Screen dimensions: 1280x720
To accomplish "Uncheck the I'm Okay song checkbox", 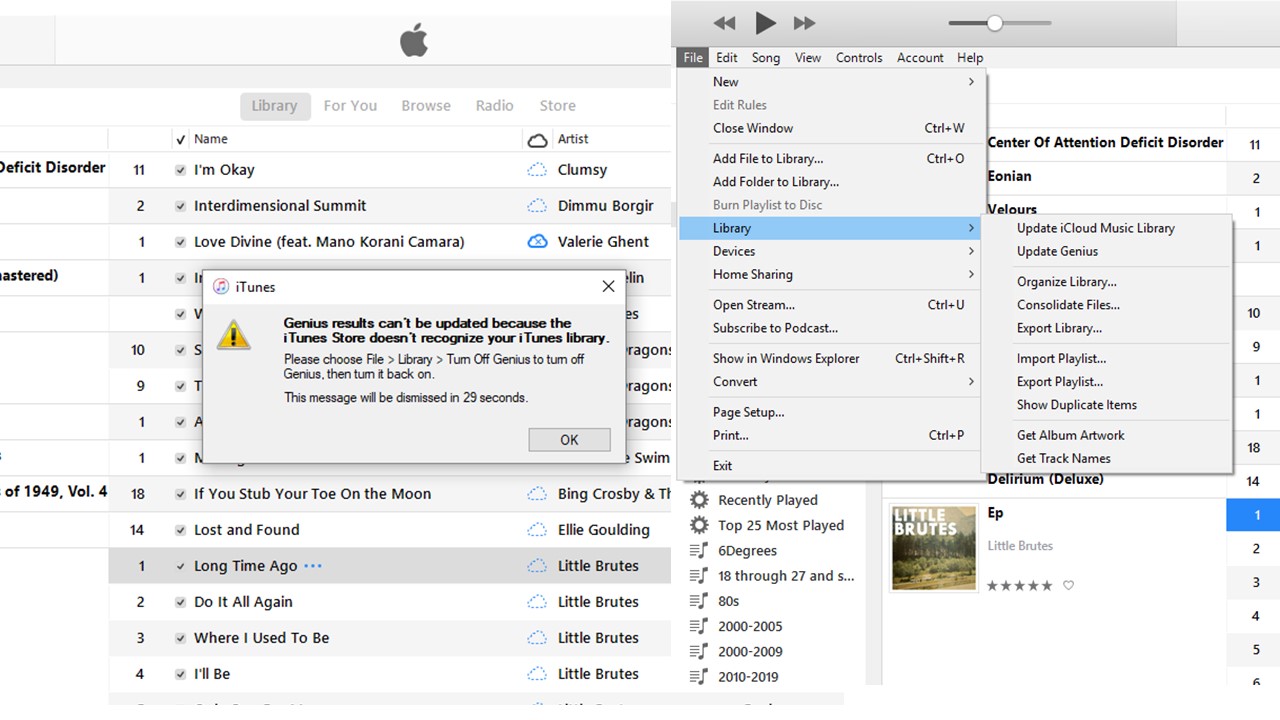I will click(181, 170).
